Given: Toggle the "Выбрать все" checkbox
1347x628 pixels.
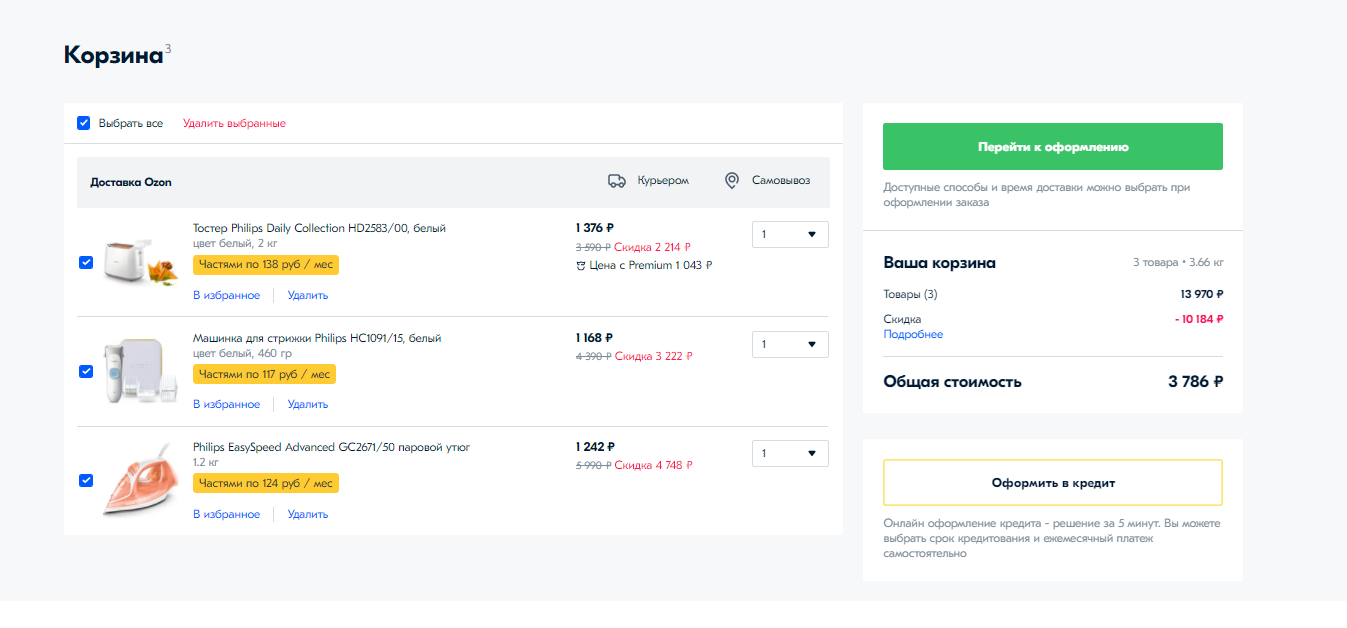Looking at the screenshot, I should (84, 123).
